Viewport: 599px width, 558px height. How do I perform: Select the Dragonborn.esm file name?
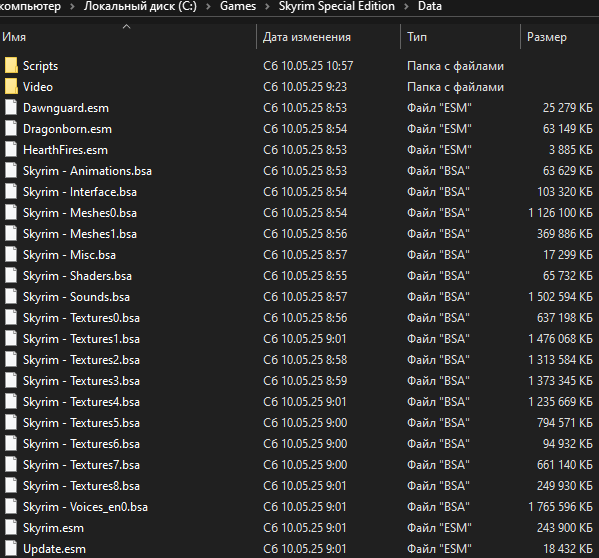click(x=67, y=129)
